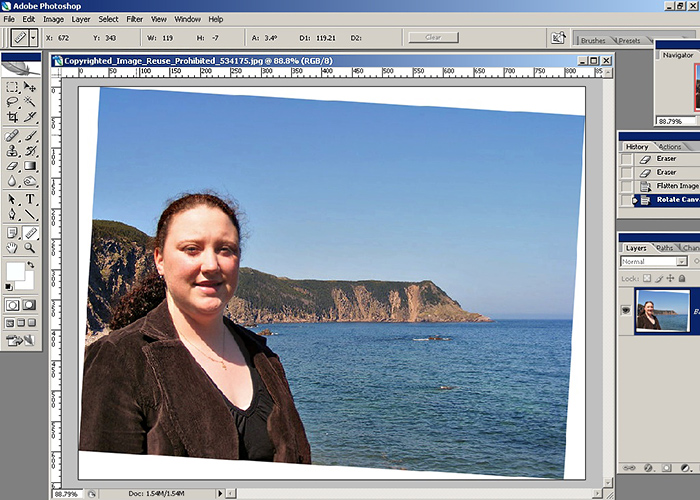Open the Edit menu
This screenshot has width=700, height=500.
[x=29, y=19]
